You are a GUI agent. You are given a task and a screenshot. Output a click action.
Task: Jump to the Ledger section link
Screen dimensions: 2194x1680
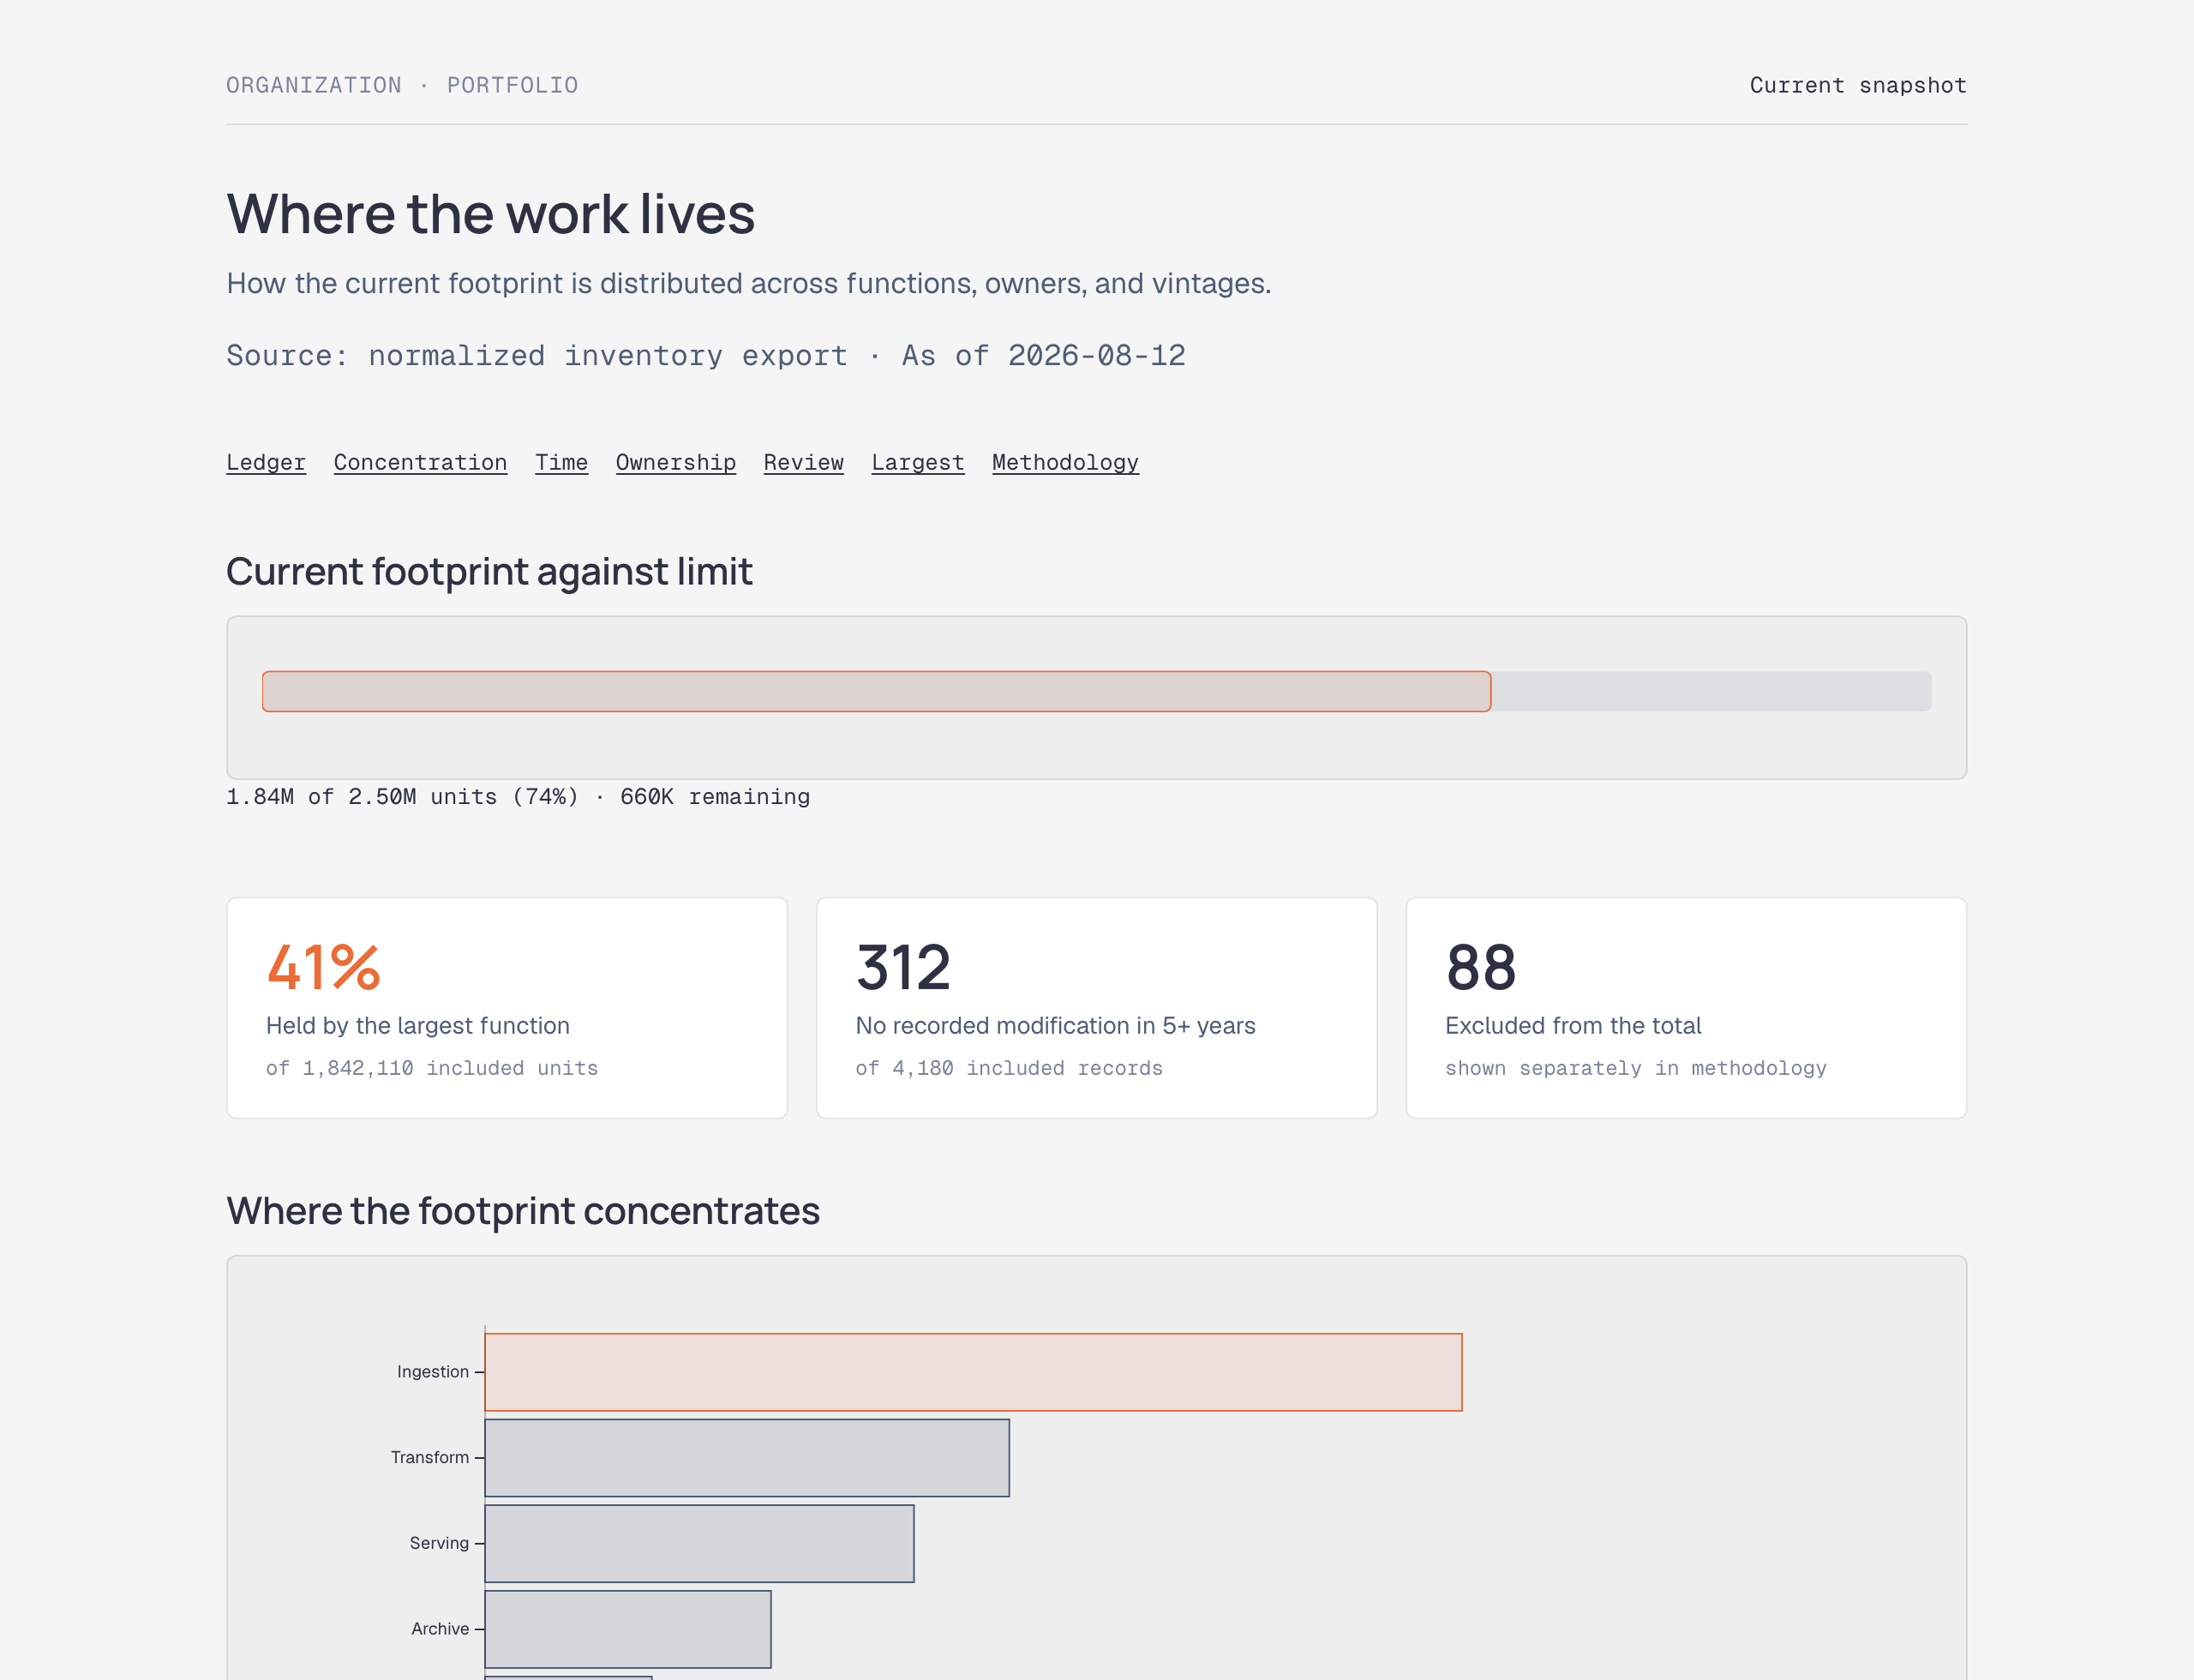click(x=266, y=462)
